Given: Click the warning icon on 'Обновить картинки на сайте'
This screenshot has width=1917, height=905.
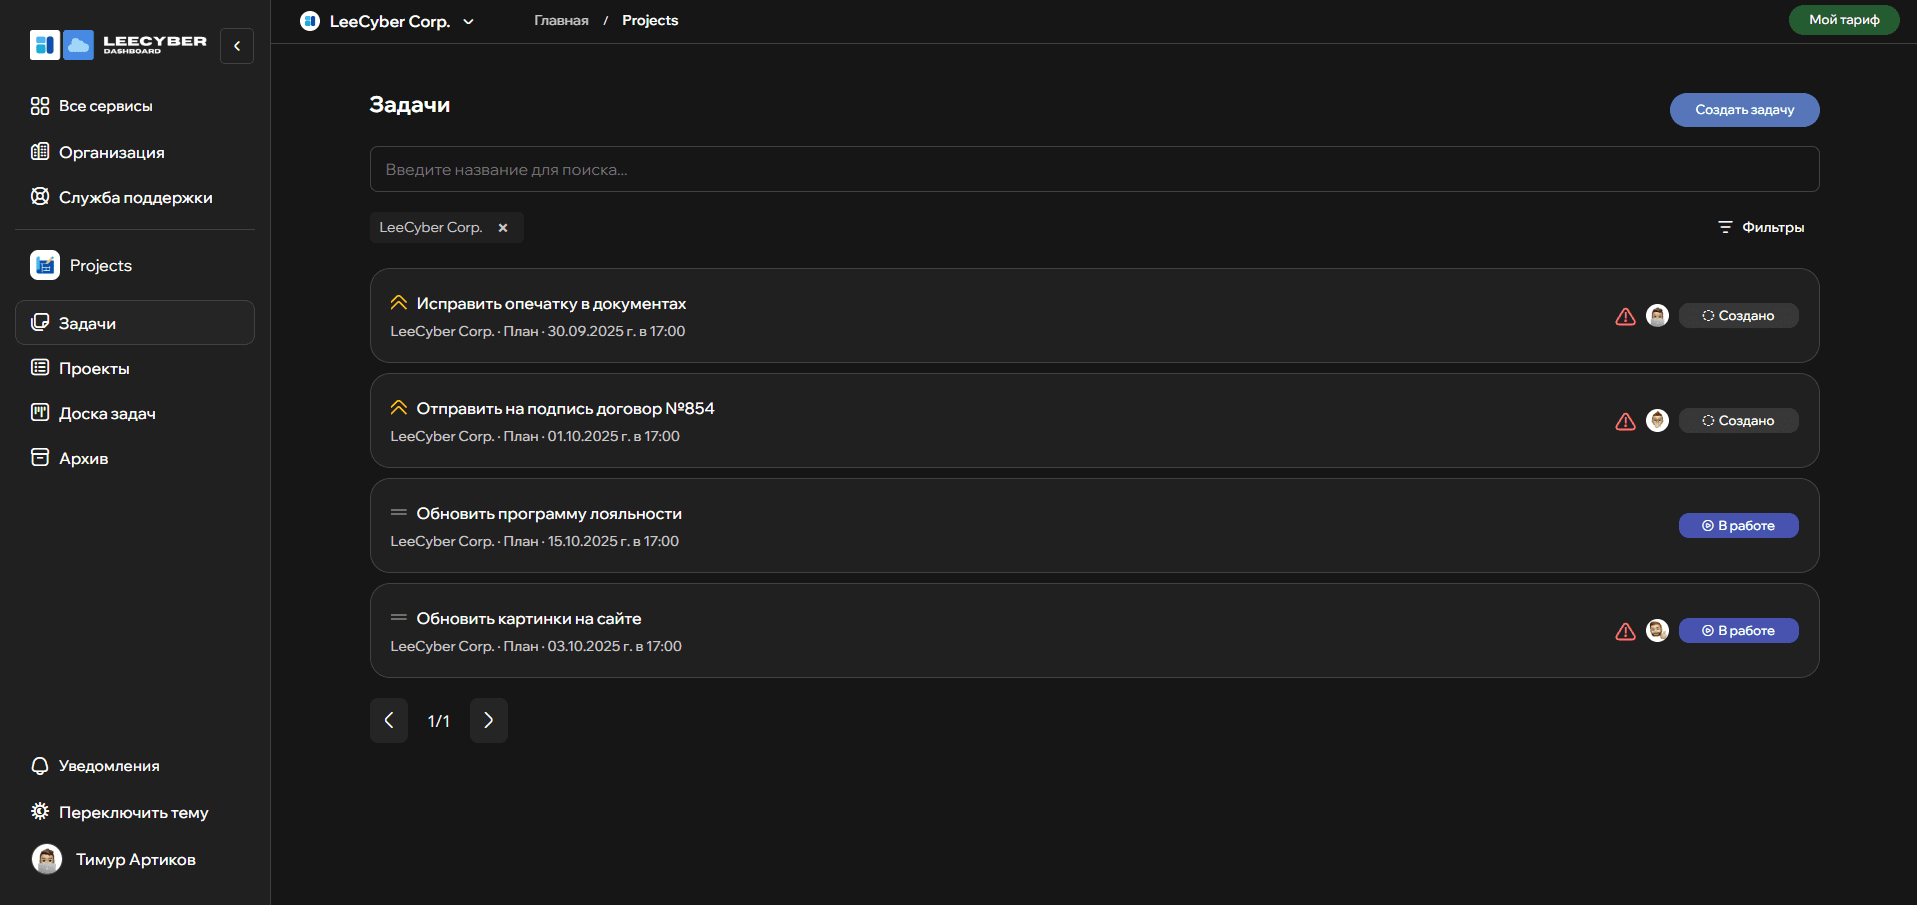Looking at the screenshot, I should [x=1625, y=631].
